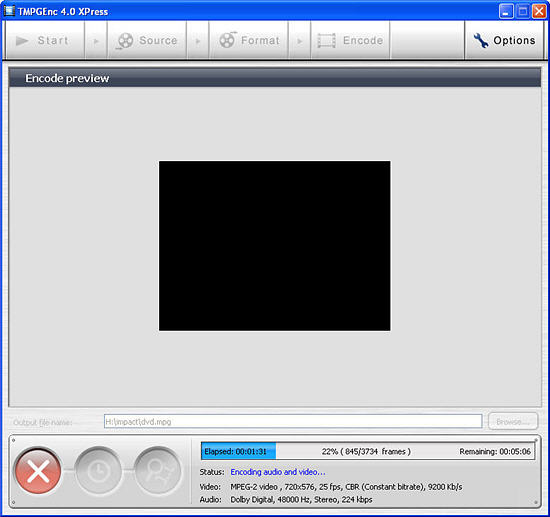
Task: Click the arrow between Format and Encode
Action: pos(299,41)
